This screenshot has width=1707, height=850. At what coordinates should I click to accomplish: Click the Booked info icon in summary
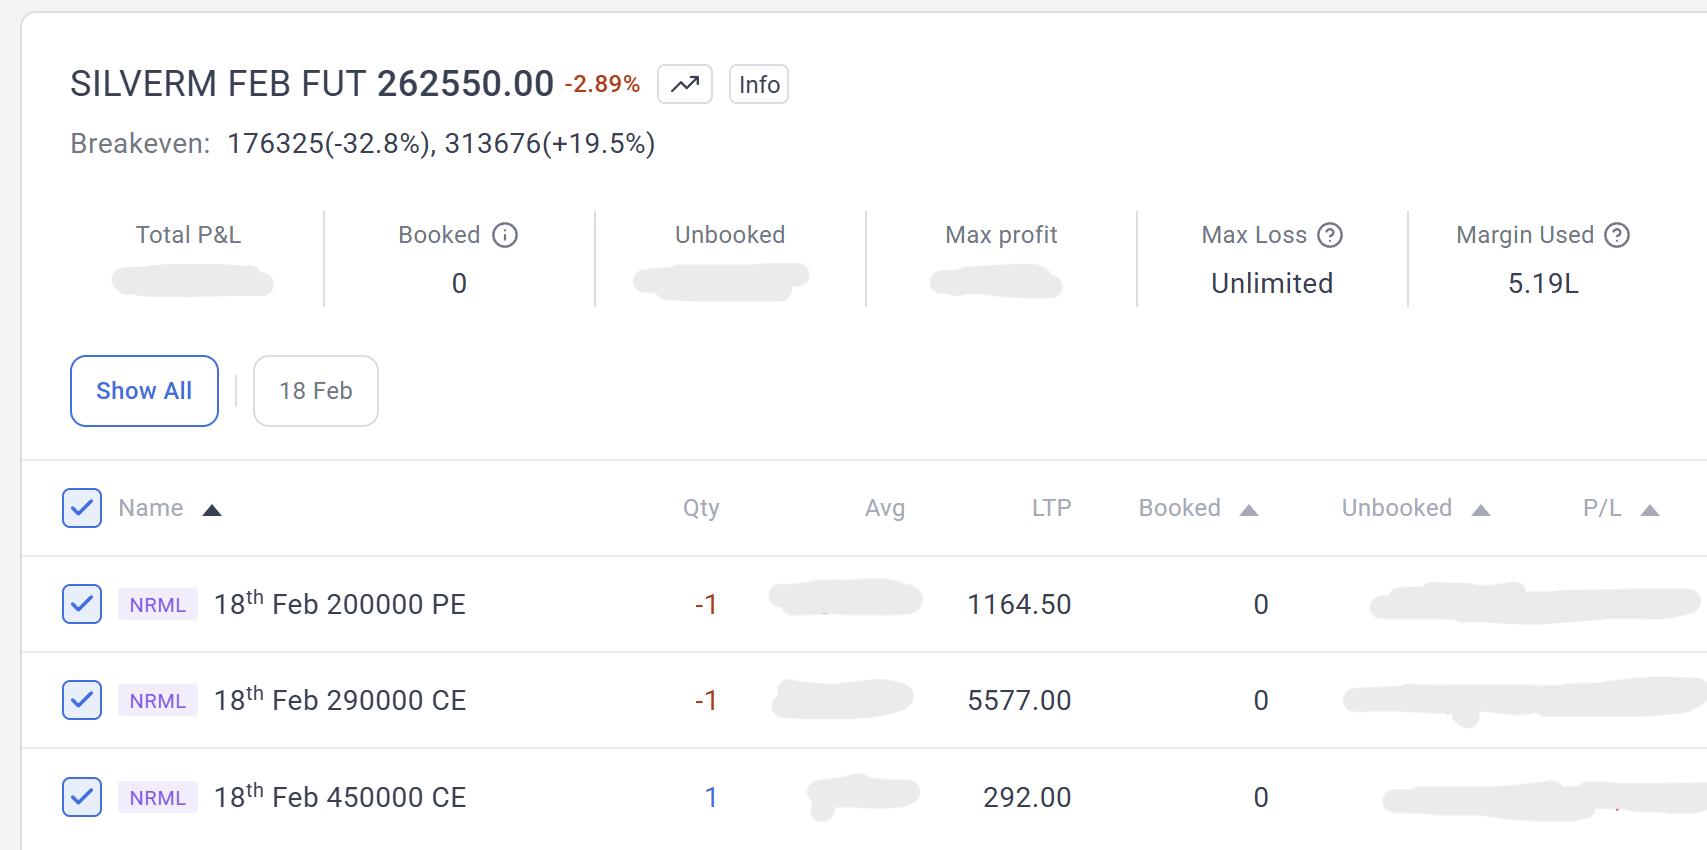[506, 235]
